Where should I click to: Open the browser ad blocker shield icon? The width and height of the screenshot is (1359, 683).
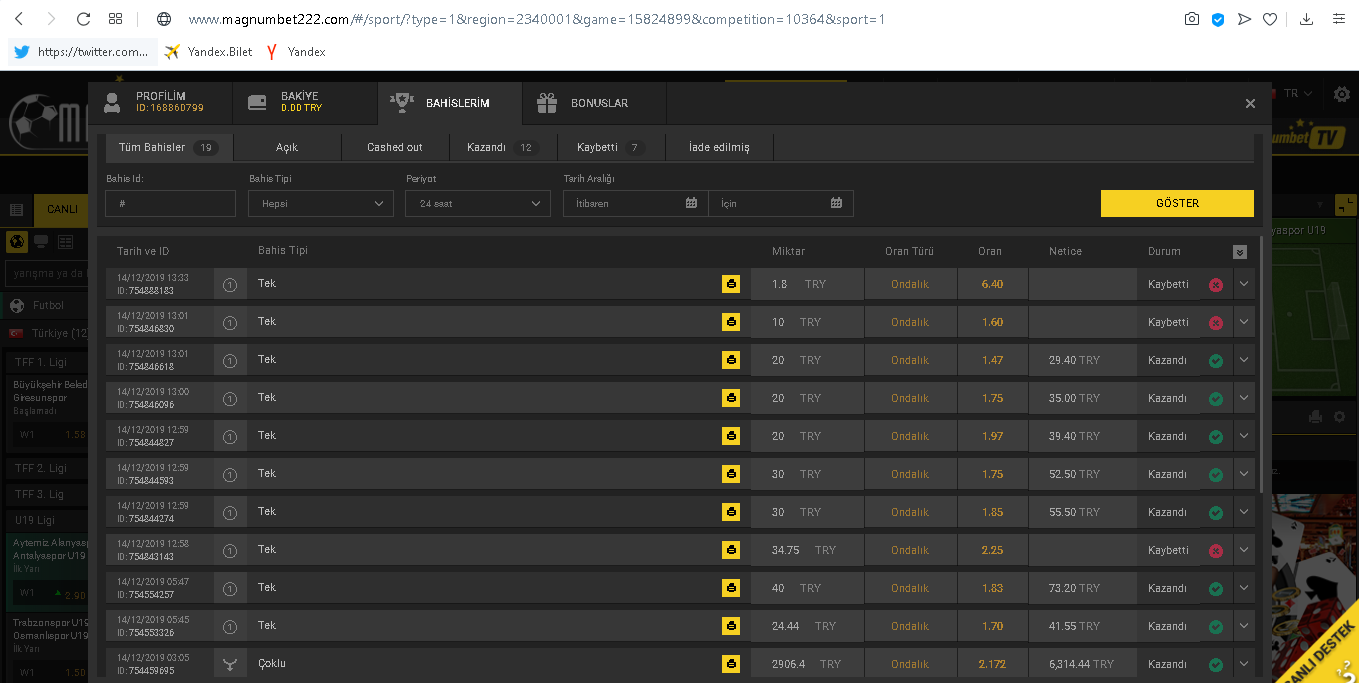pyautogui.click(x=1218, y=19)
